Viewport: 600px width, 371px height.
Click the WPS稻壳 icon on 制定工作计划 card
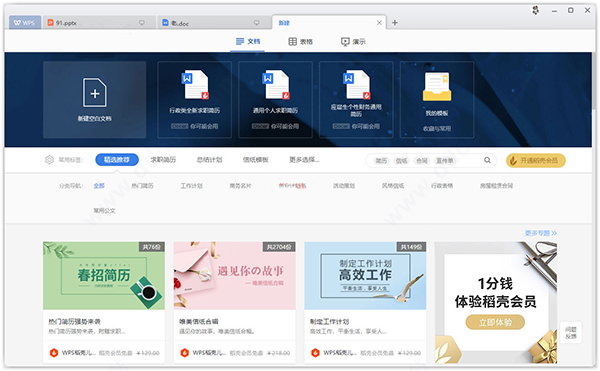pyautogui.click(x=315, y=353)
